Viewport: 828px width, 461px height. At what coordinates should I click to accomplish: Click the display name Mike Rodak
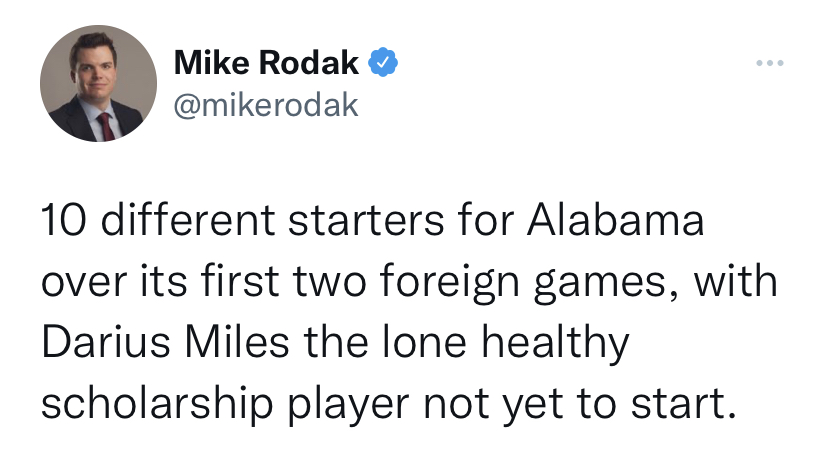[266, 62]
